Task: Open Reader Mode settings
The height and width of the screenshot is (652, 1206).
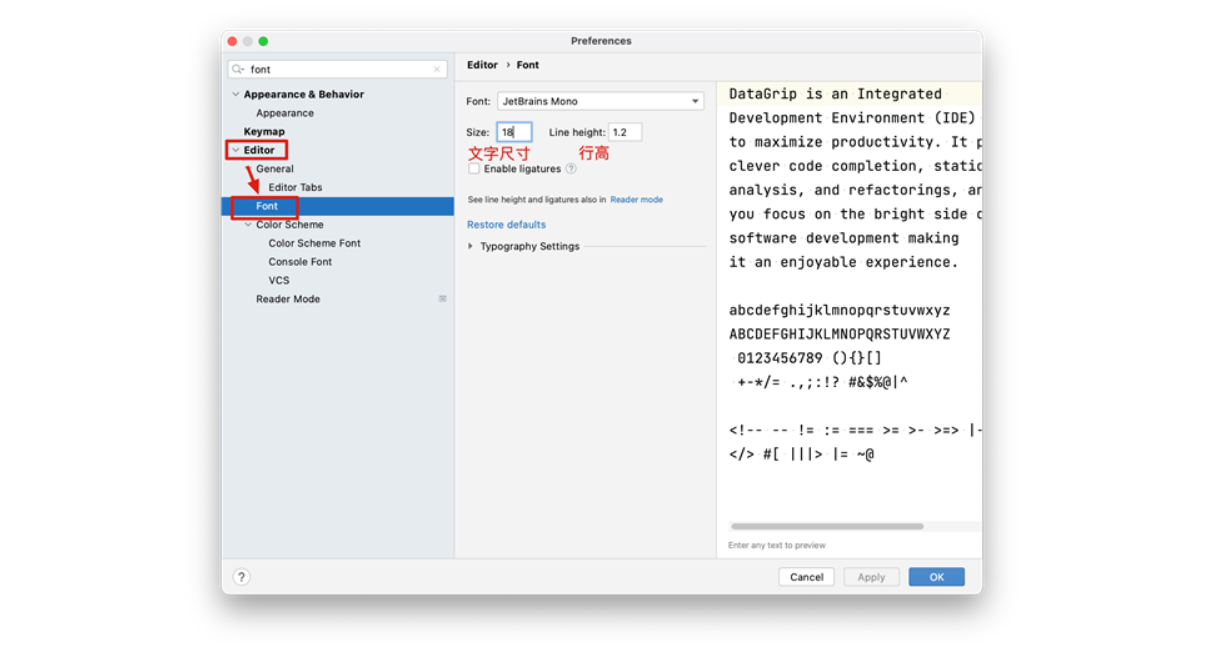Action: (x=288, y=299)
